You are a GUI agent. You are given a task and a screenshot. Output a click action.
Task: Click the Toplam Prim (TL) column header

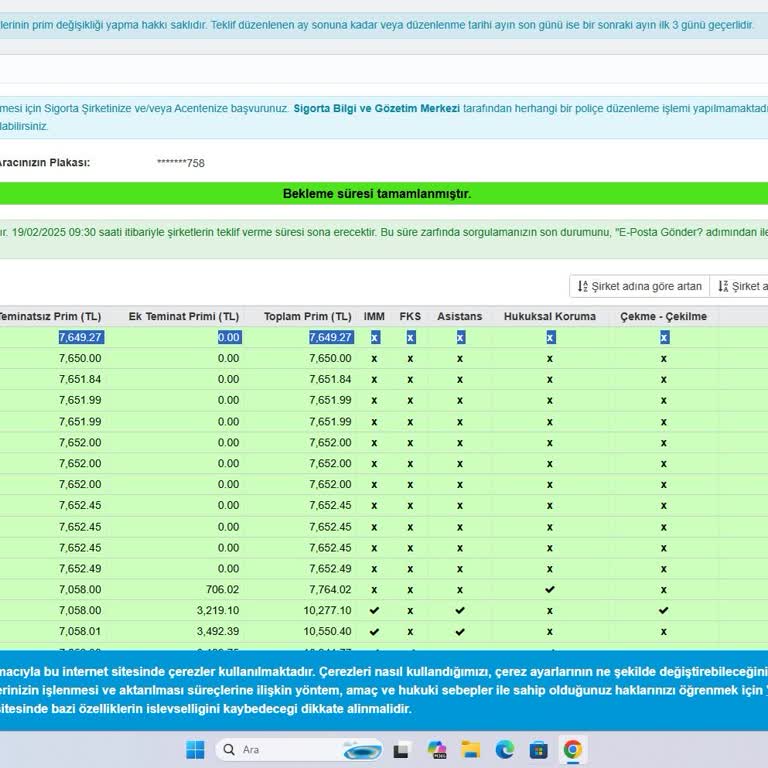308,316
